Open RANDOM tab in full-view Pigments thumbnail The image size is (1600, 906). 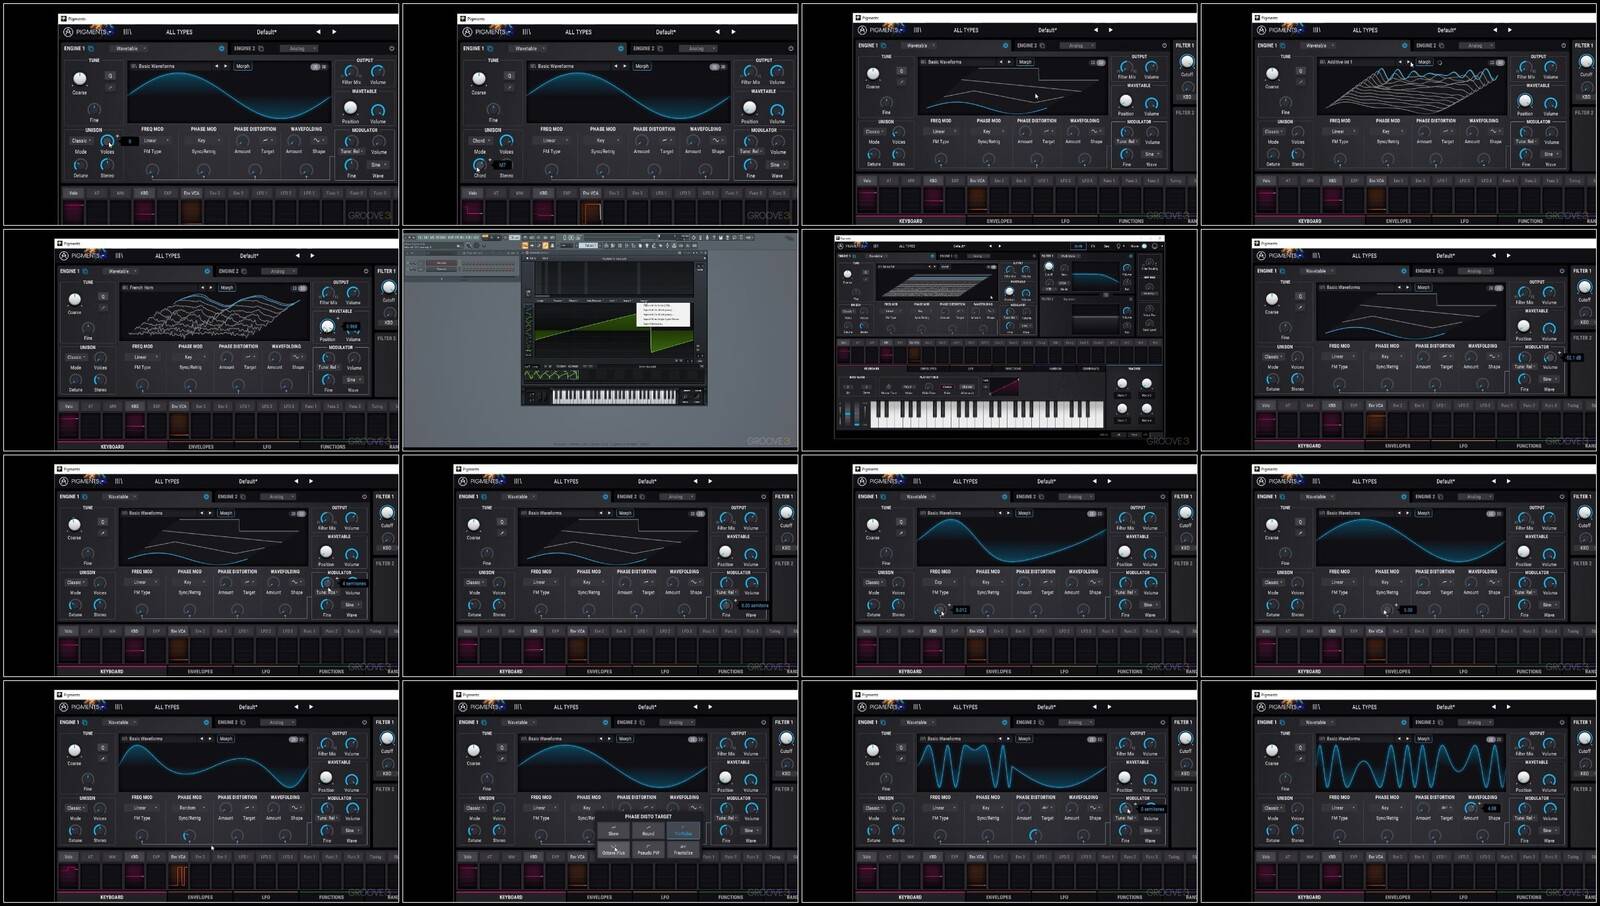(1055, 369)
